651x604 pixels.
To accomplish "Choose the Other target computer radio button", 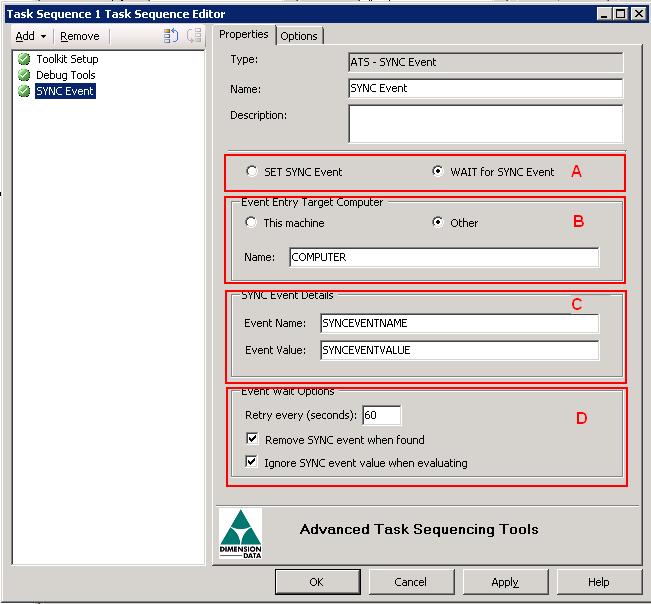I will (x=438, y=222).
